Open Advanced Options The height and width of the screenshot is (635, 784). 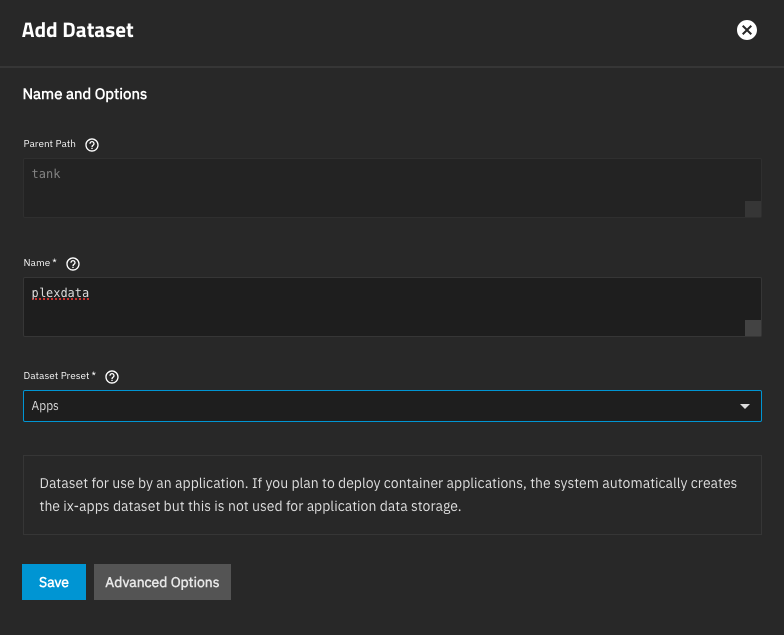[x=162, y=582]
